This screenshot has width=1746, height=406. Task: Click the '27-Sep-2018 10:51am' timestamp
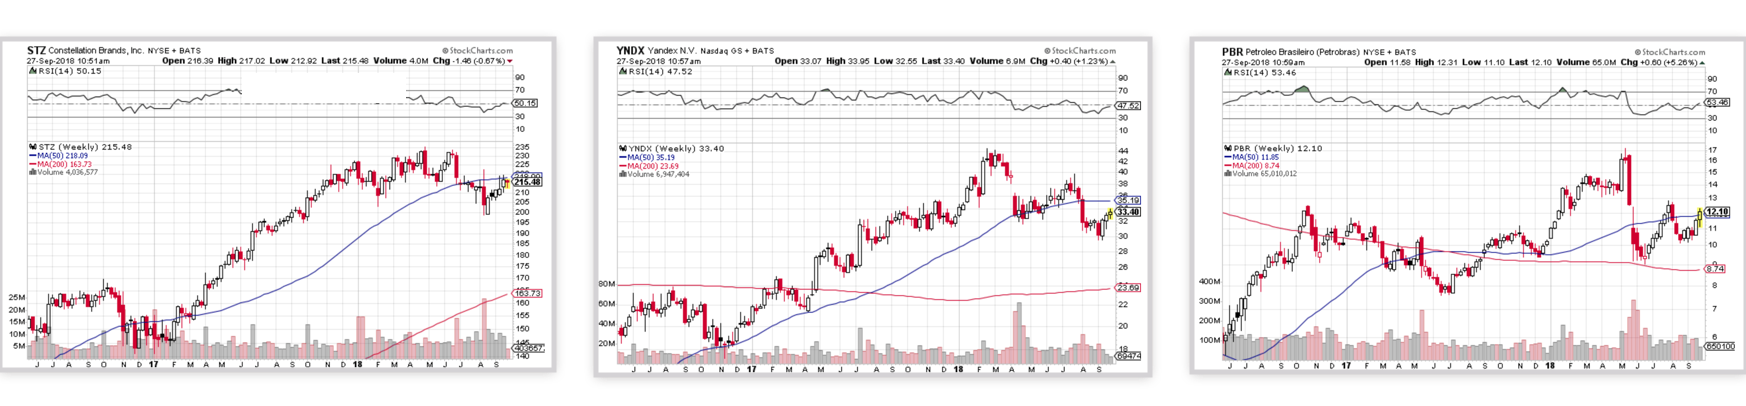coord(68,61)
